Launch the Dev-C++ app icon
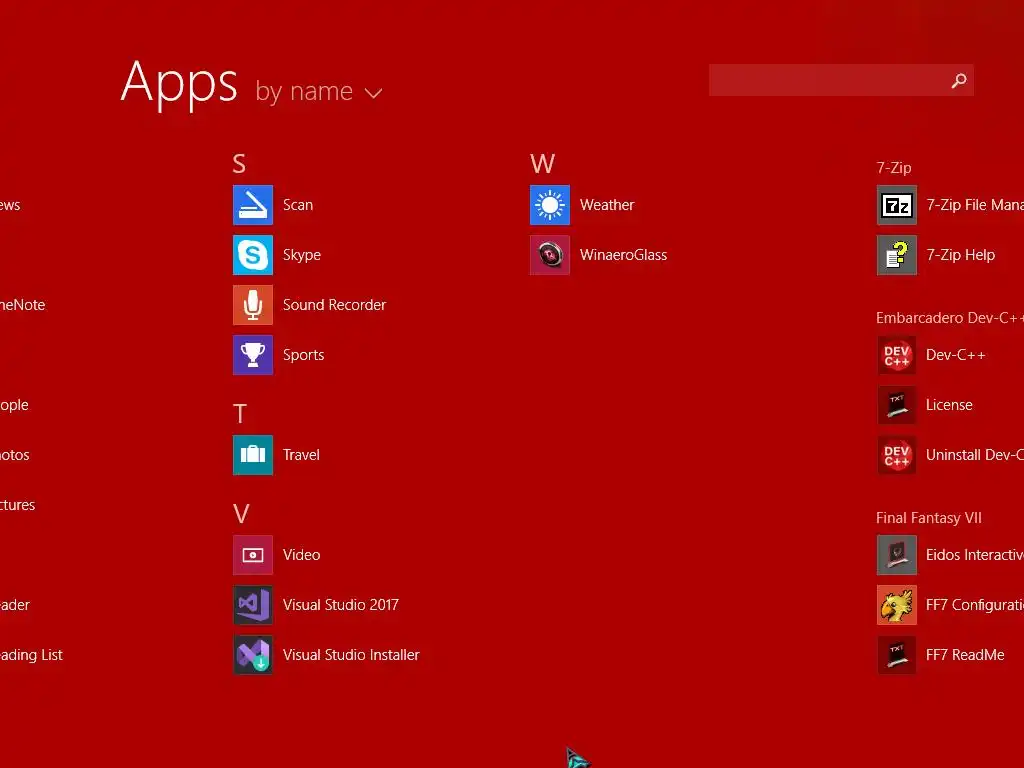1024x768 pixels. 897,355
